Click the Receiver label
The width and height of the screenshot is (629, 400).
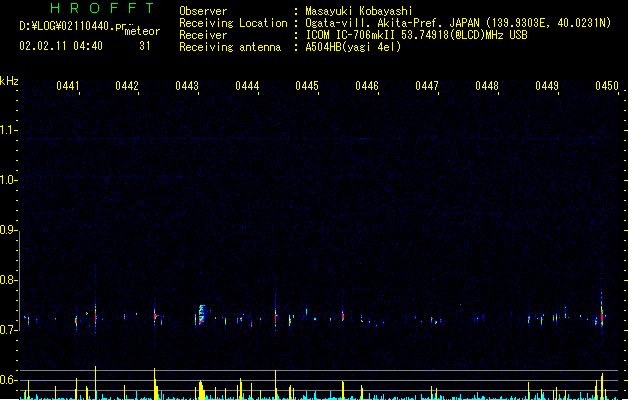203,35
